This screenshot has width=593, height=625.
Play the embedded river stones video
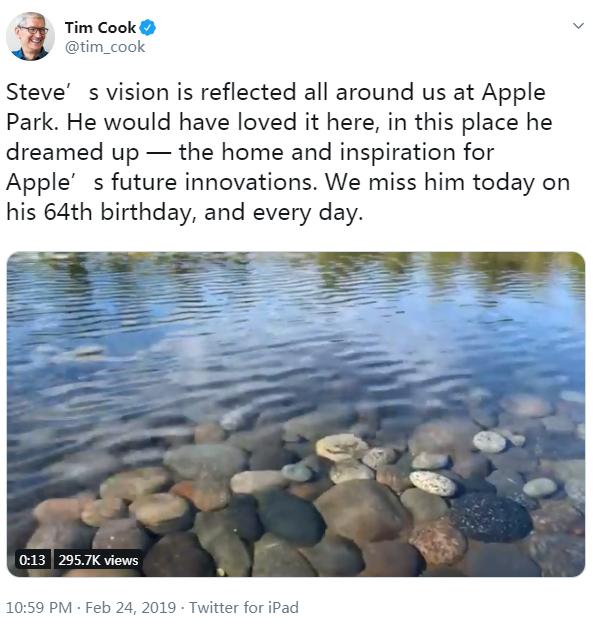click(x=296, y=414)
